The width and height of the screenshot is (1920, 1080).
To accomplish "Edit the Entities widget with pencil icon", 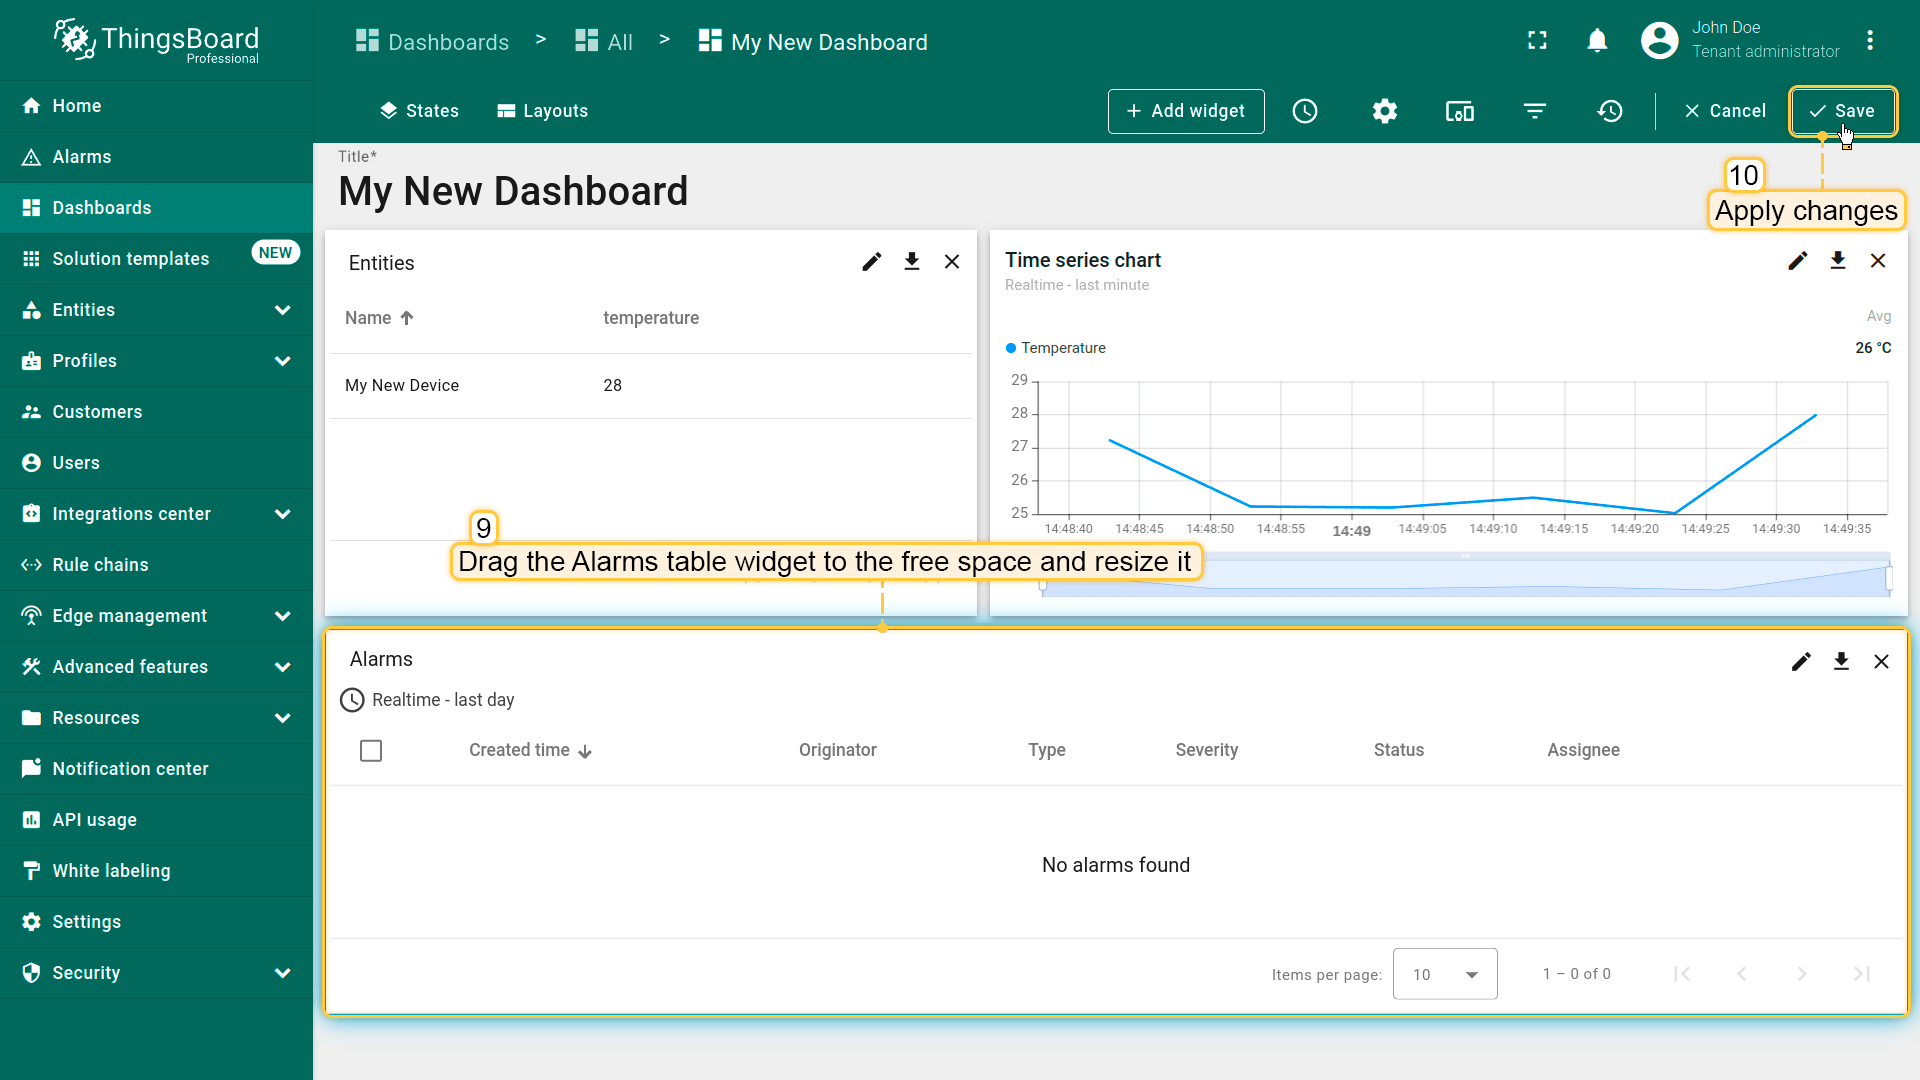I will (872, 262).
